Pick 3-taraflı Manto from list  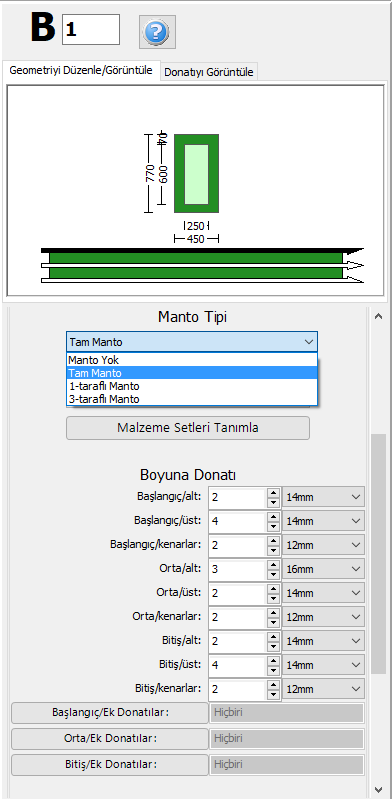pyautogui.click(x=192, y=399)
